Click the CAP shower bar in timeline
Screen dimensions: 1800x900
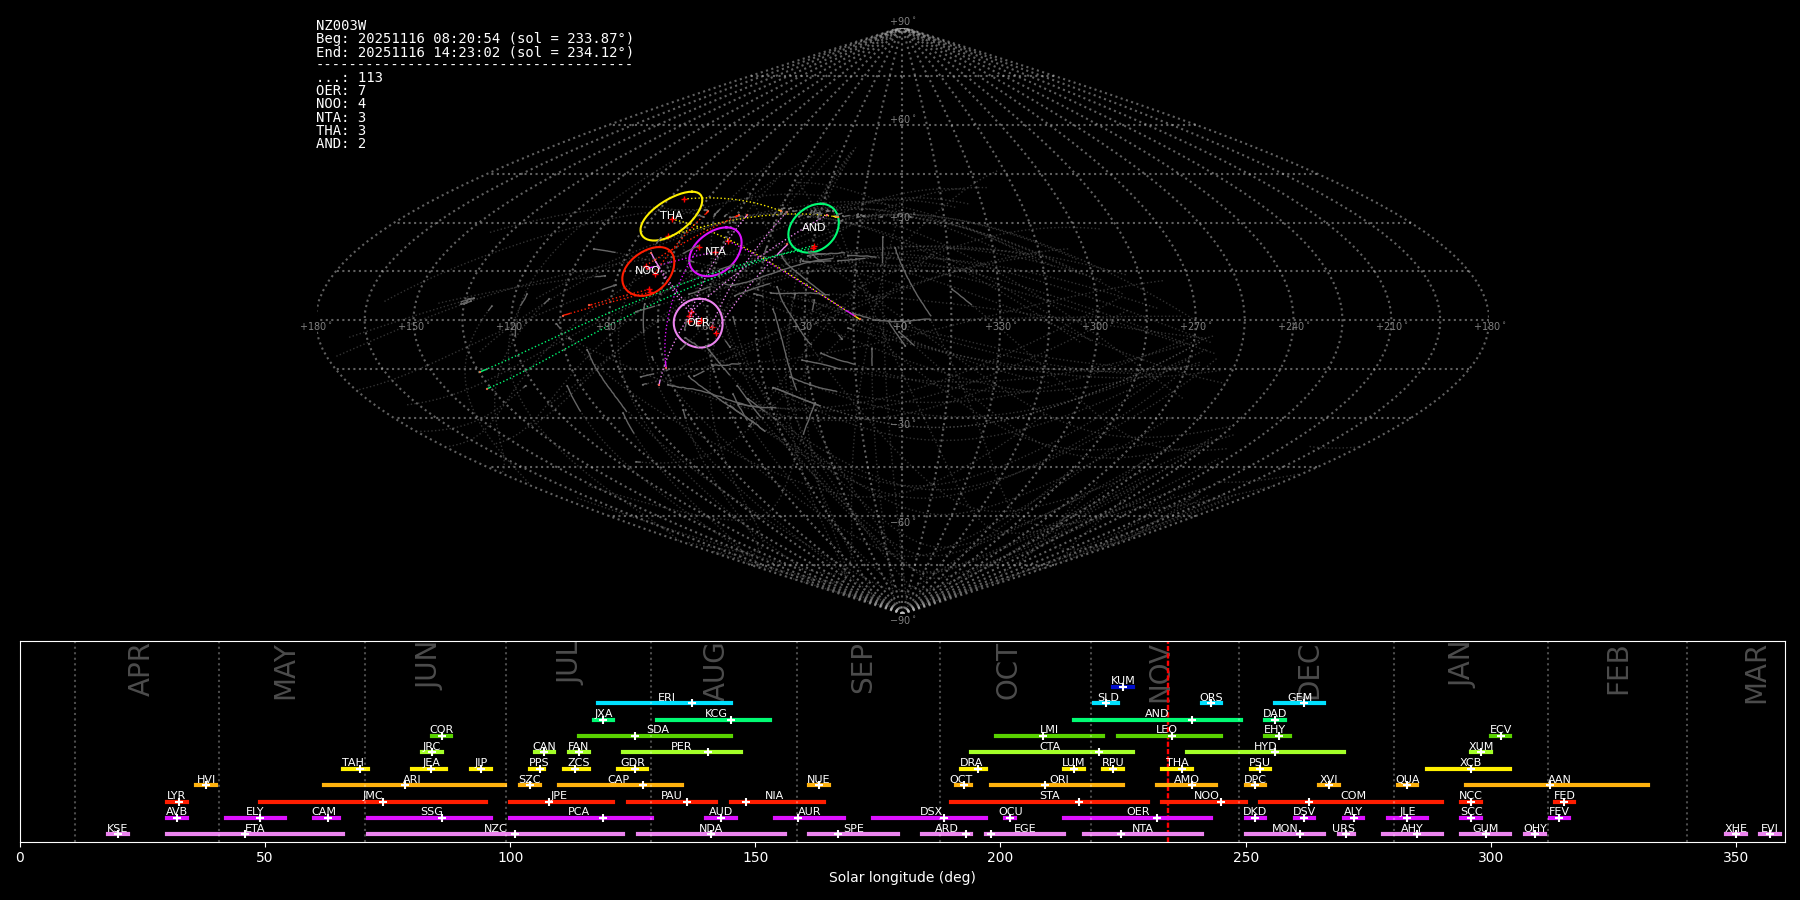[x=621, y=785]
